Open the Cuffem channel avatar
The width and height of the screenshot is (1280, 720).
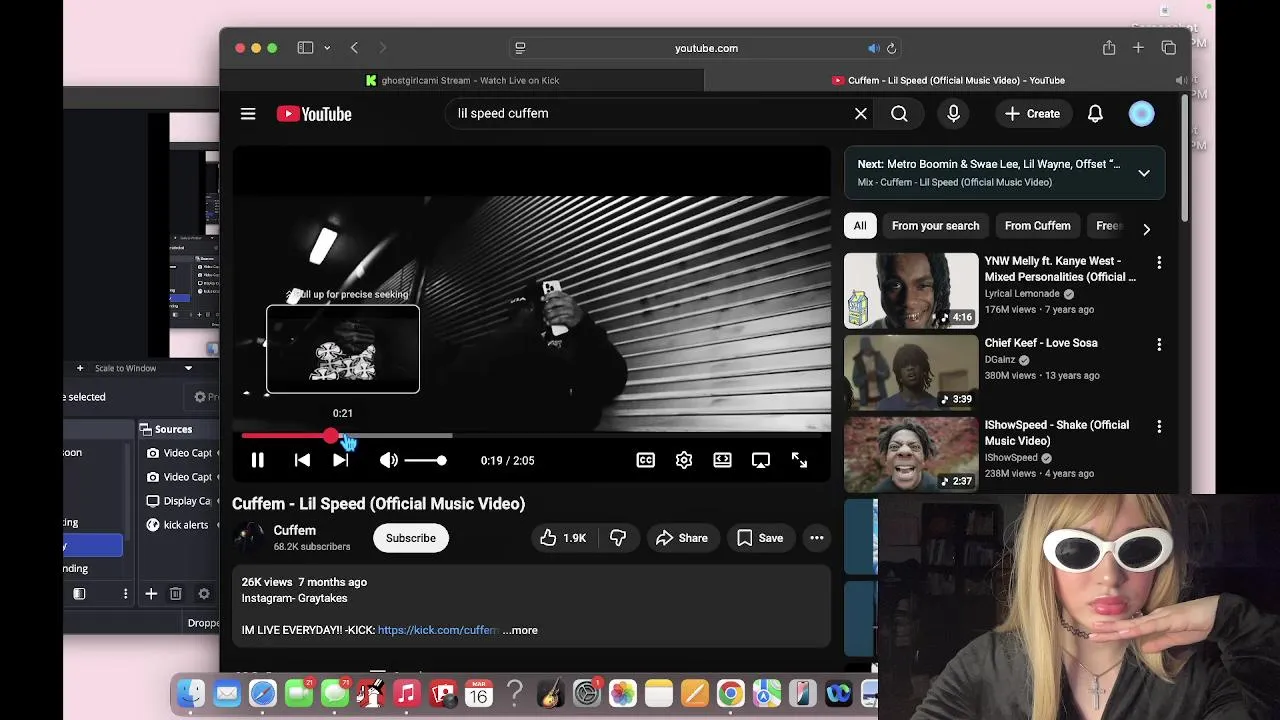point(248,538)
